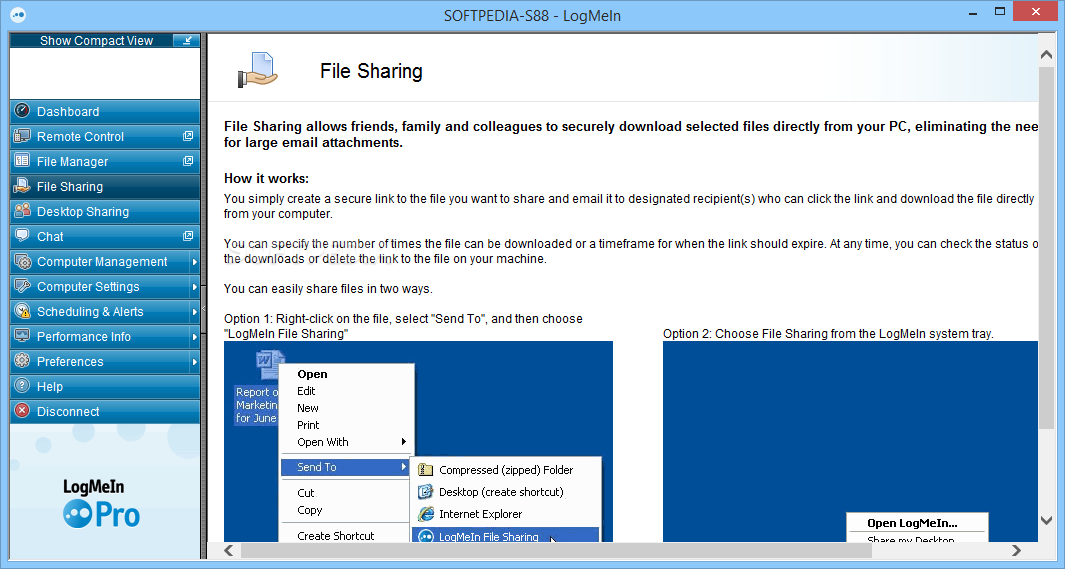Click horizontal scrollbar left arrow
1065x569 pixels.
(229, 550)
